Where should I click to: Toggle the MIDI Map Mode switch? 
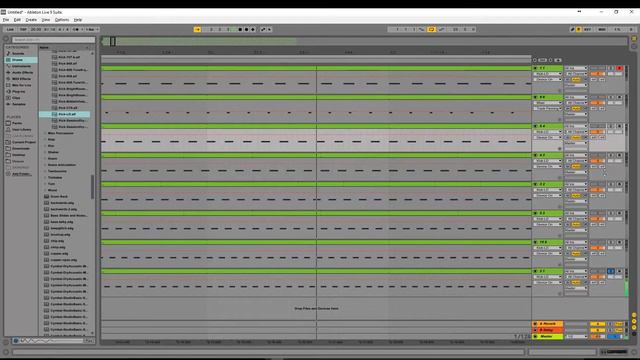(x=602, y=29)
